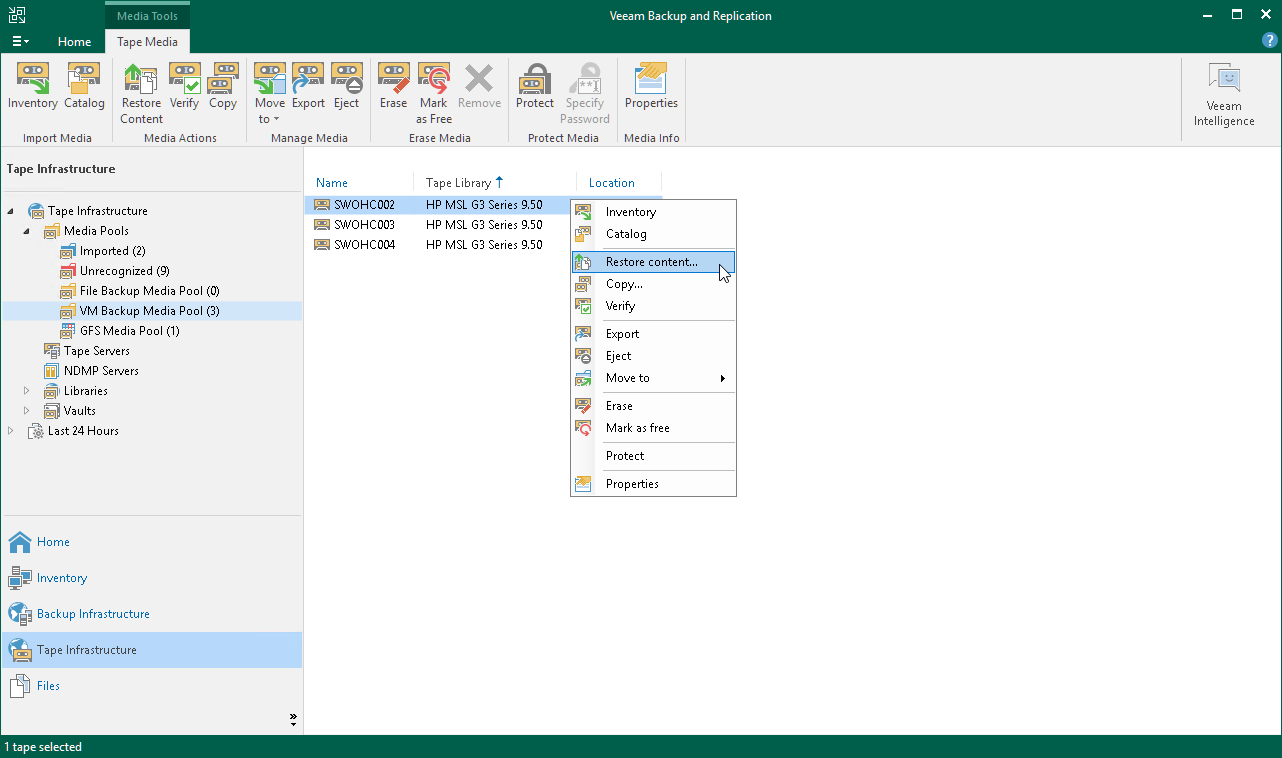
Task: Collapse the Tape Infrastructure tree node
Action: (x=11, y=211)
